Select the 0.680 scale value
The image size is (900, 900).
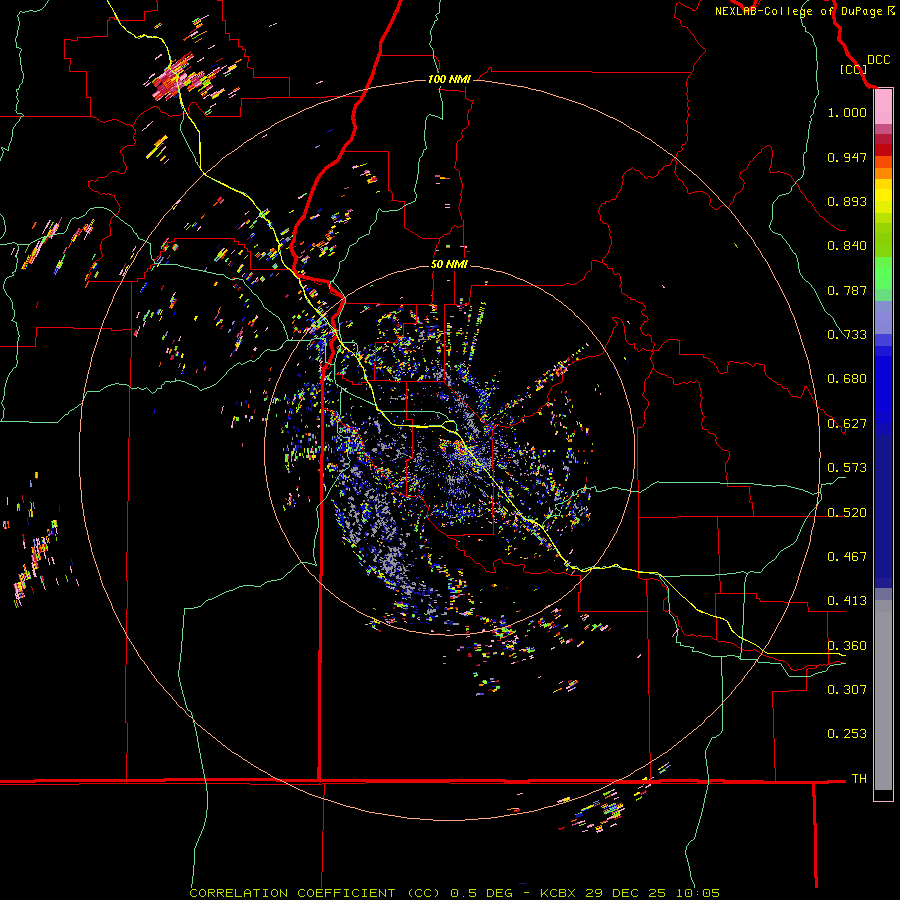(x=847, y=379)
